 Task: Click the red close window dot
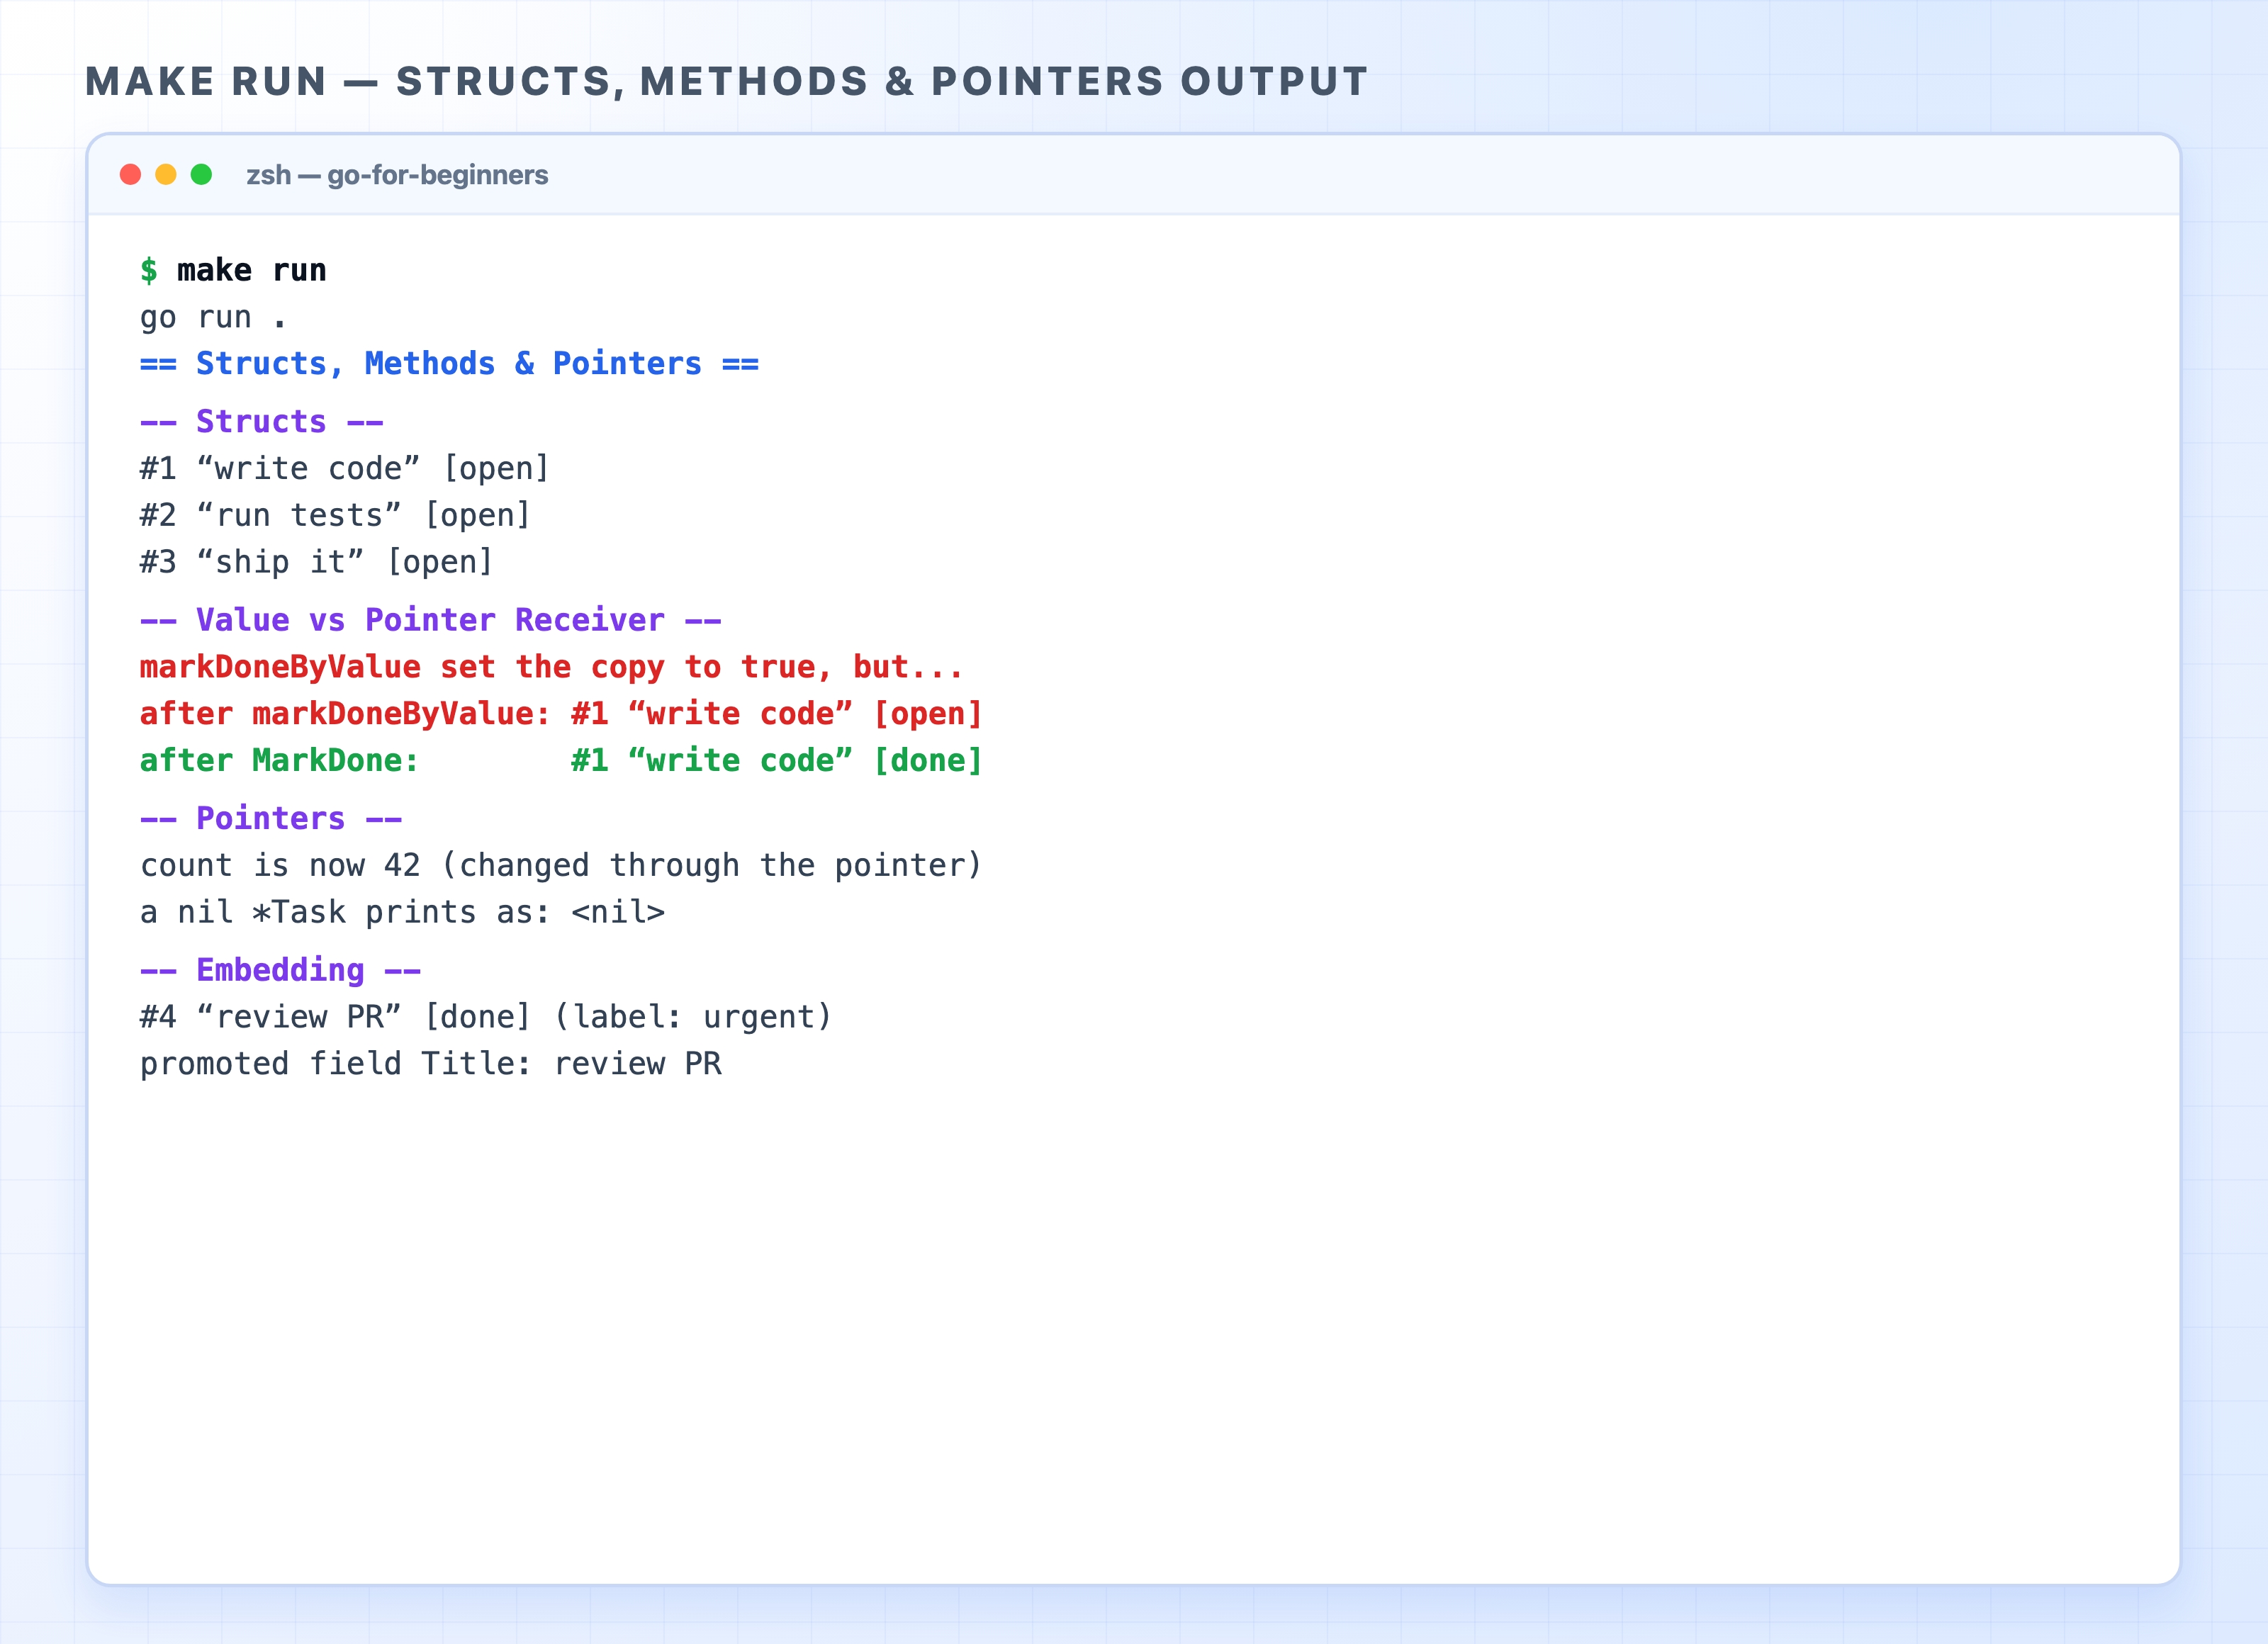130,175
